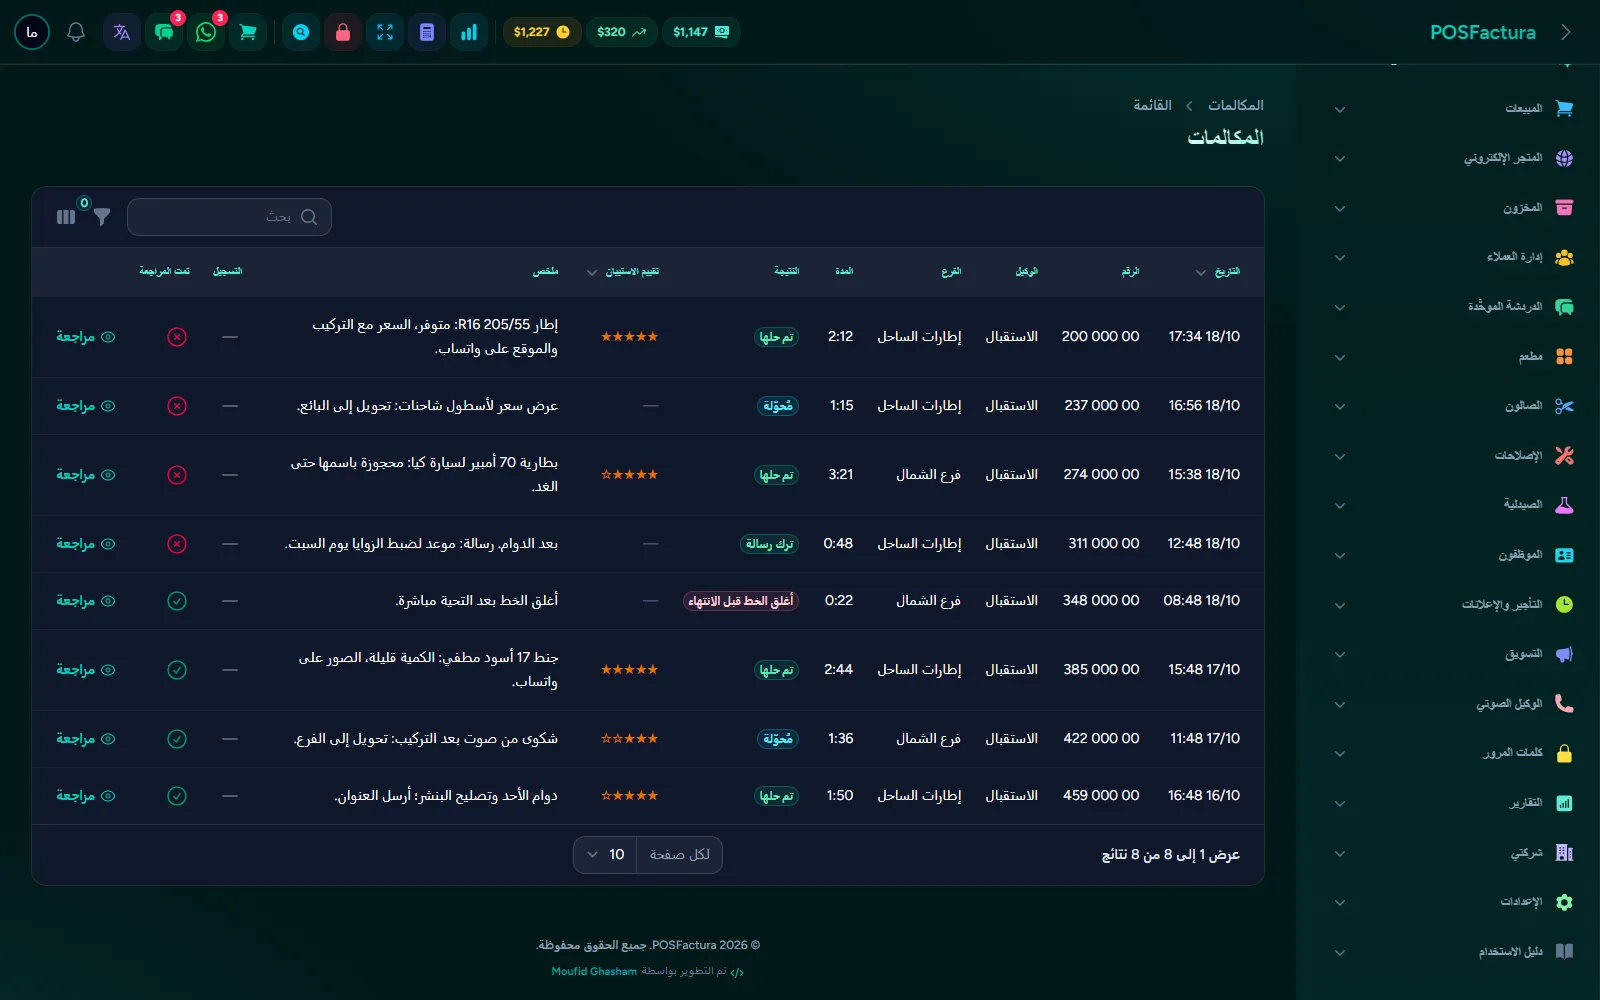The image size is (1600, 1000).
Task: Click the cyan round icon in top bar
Action: [x=301, y=32]
